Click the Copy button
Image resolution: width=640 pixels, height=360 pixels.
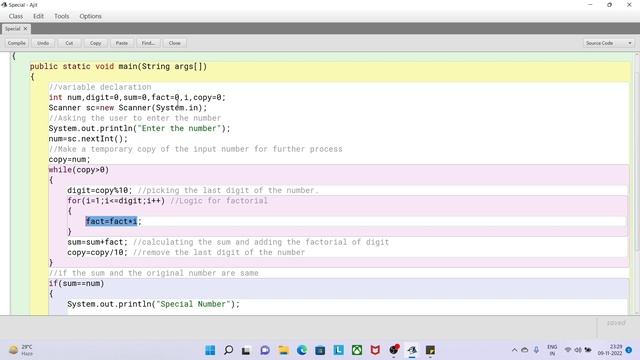96,43
